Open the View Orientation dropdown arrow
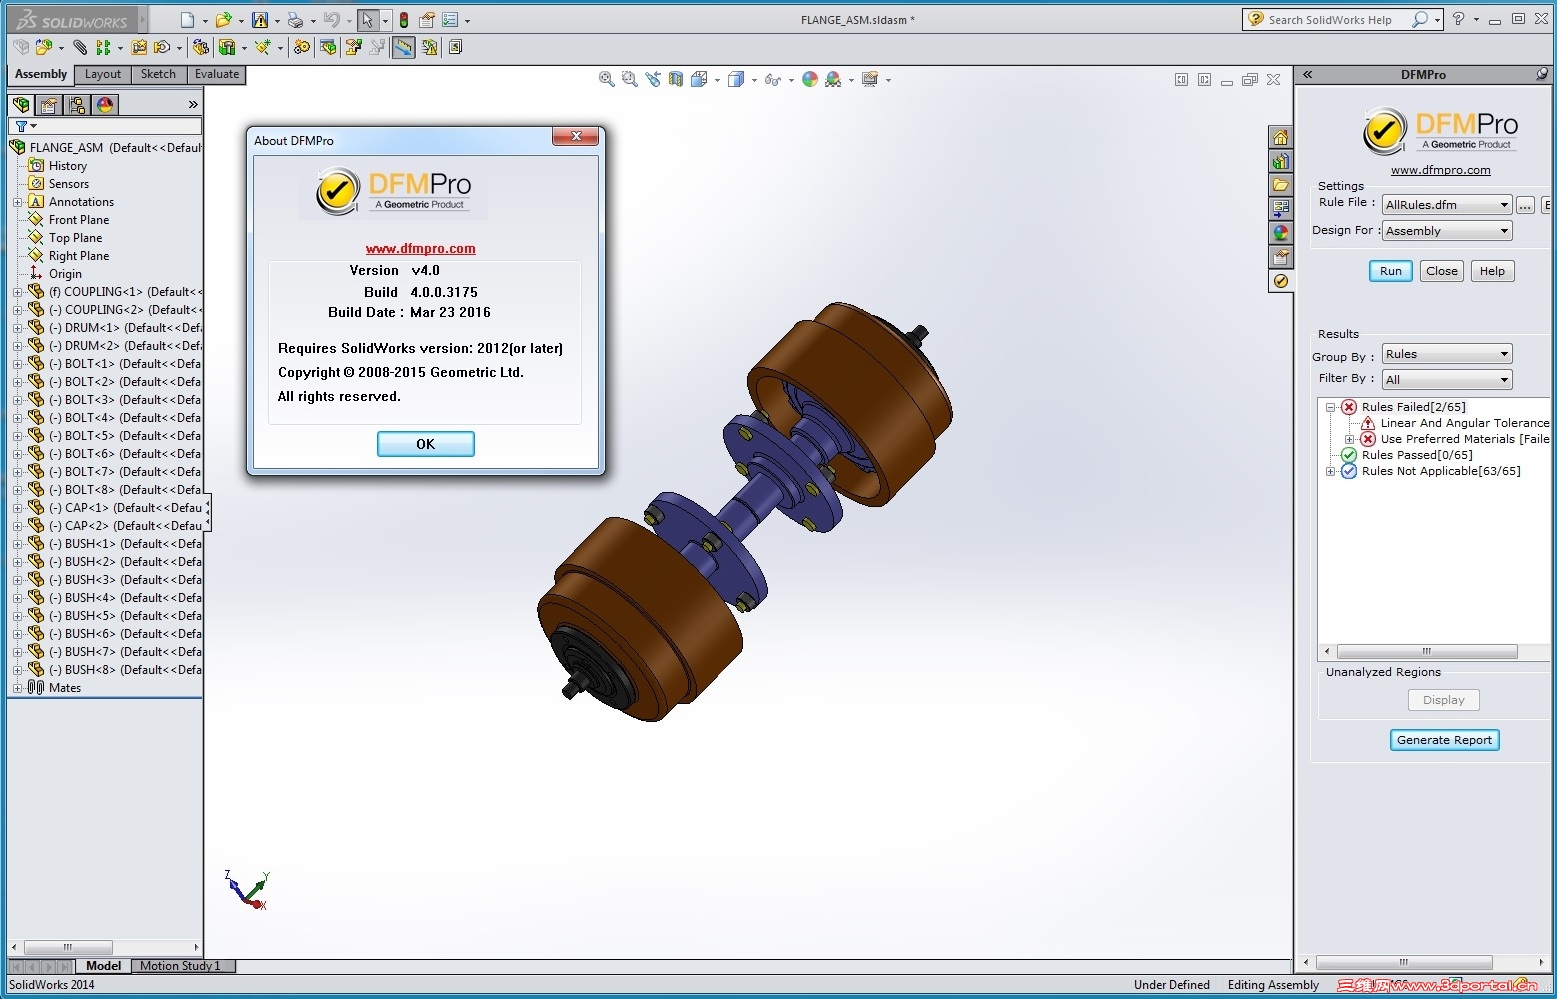The height and width of the screenshot is (999, 1557). (x=717, y=80)
